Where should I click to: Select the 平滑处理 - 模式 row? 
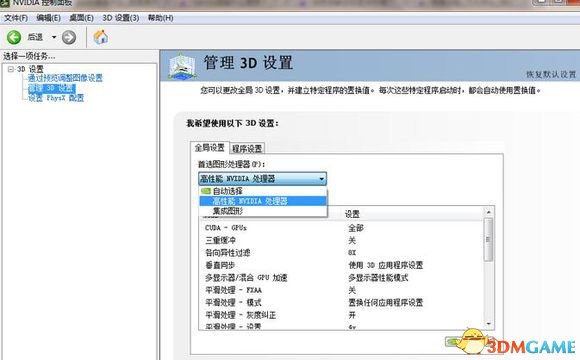click(341, 303)
